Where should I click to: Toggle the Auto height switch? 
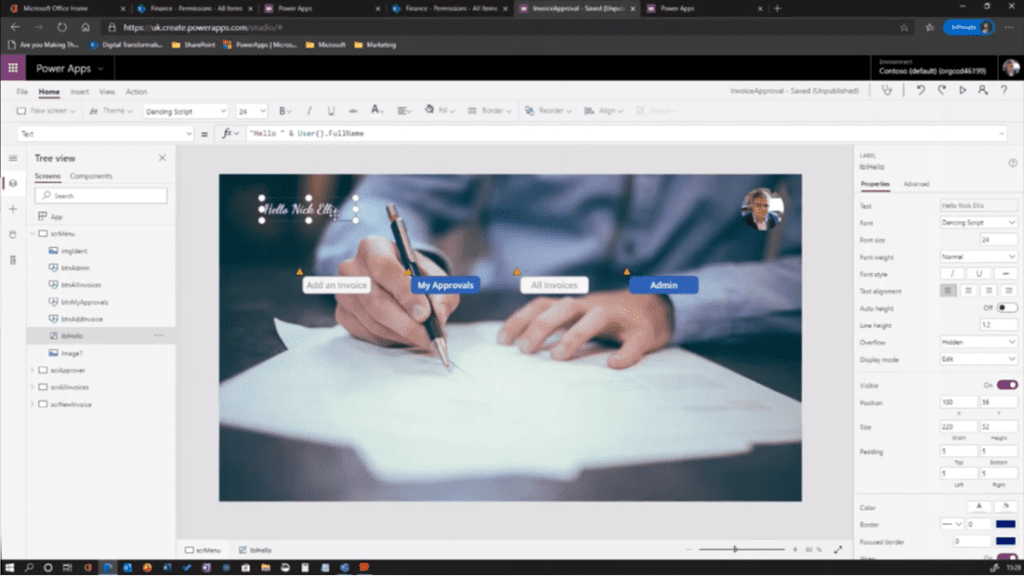tap(1006, 307)
